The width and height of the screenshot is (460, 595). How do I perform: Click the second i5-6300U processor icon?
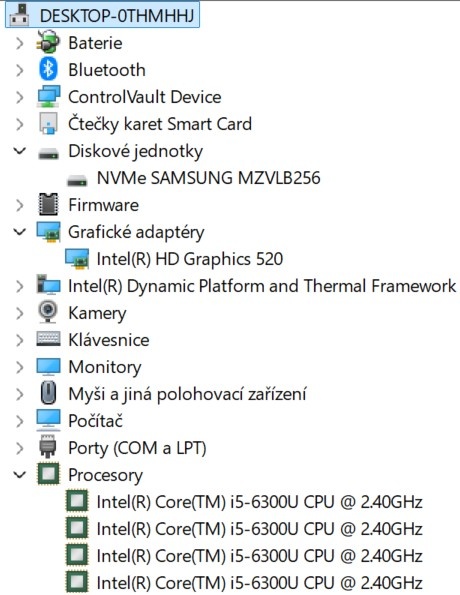(x=77, y=528)
